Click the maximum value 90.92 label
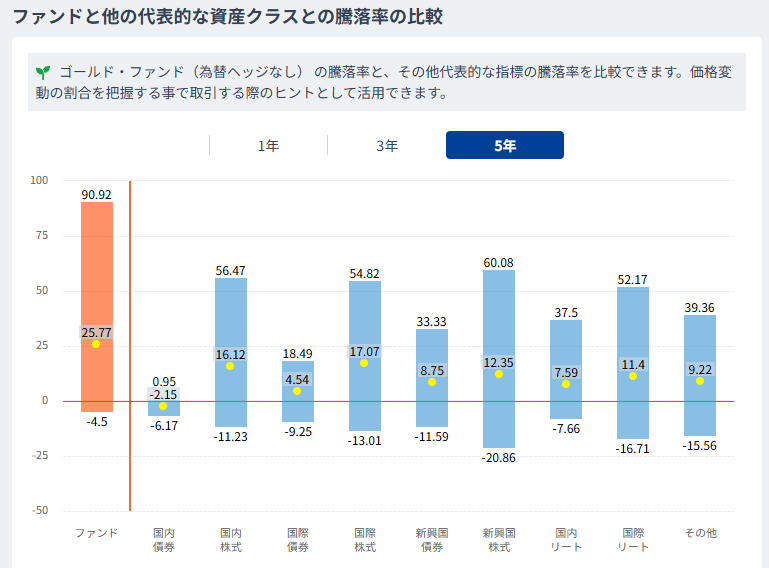 point(97,195)
